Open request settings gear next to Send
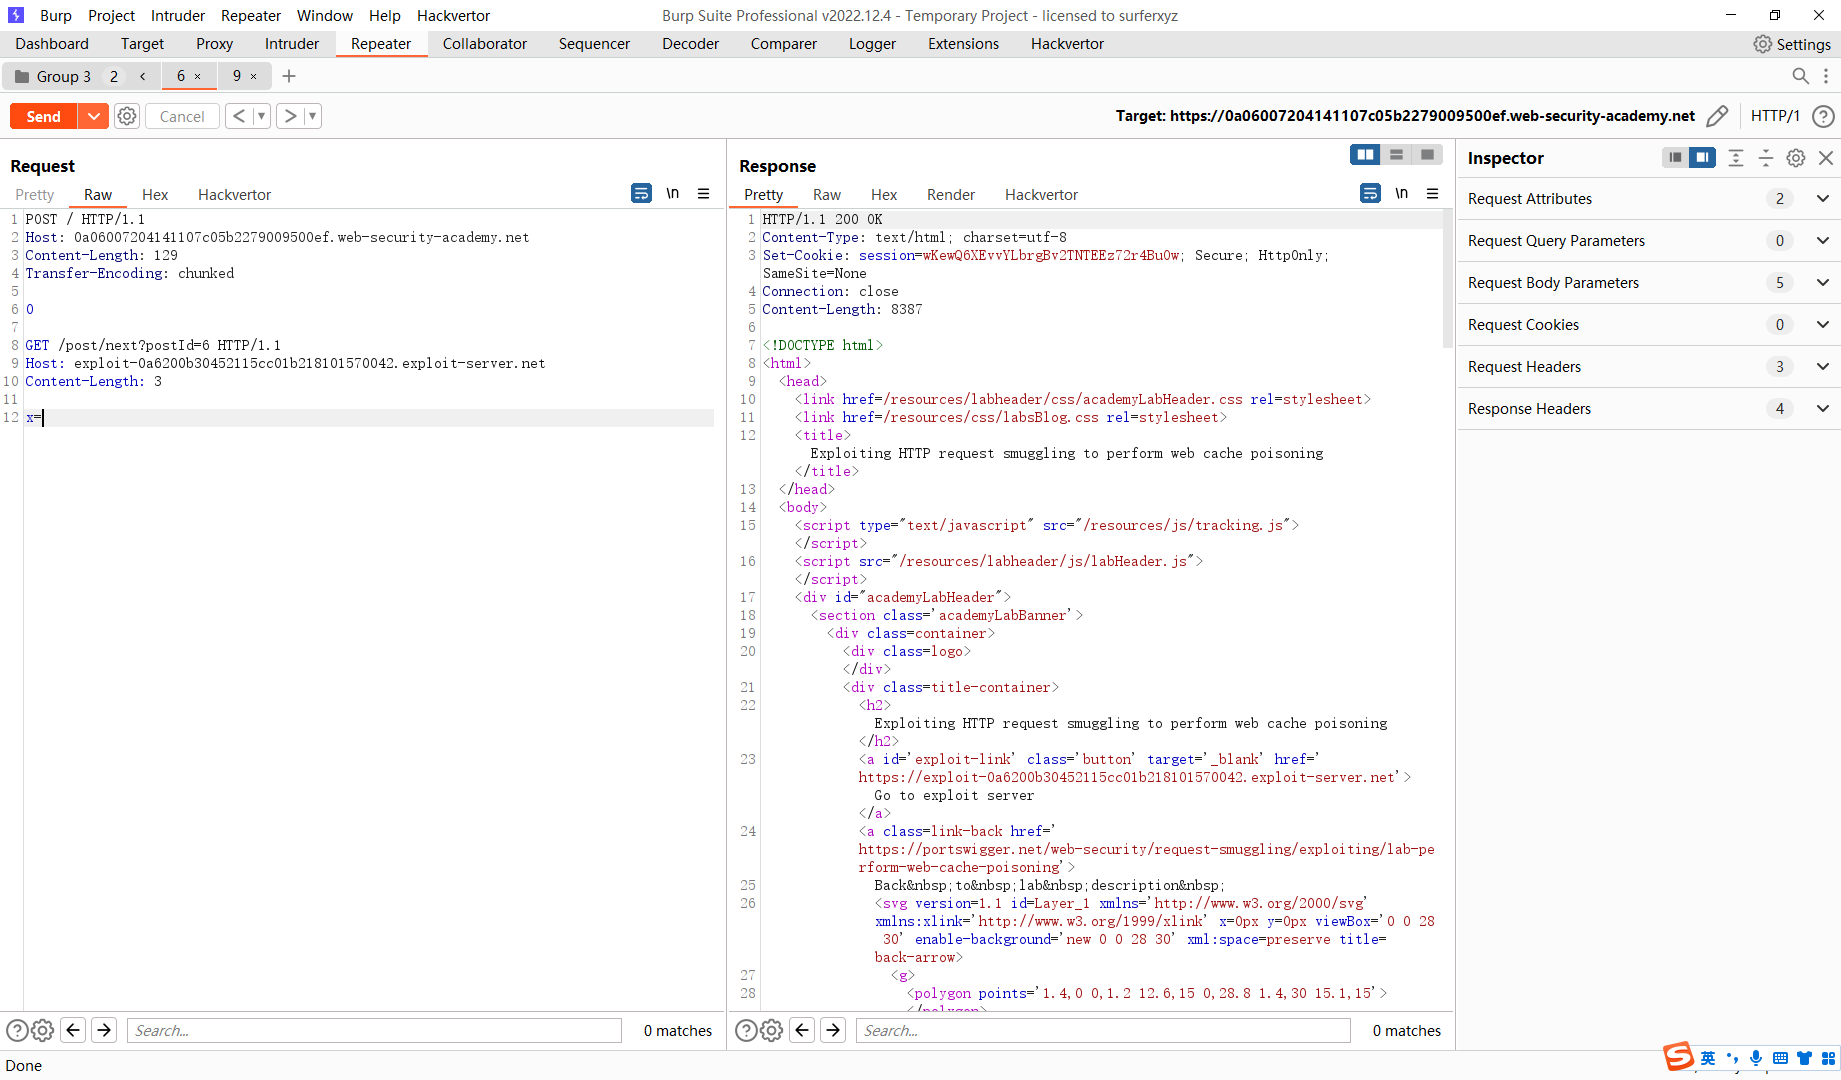1841x1080 pixels. [x=127, y=116]
